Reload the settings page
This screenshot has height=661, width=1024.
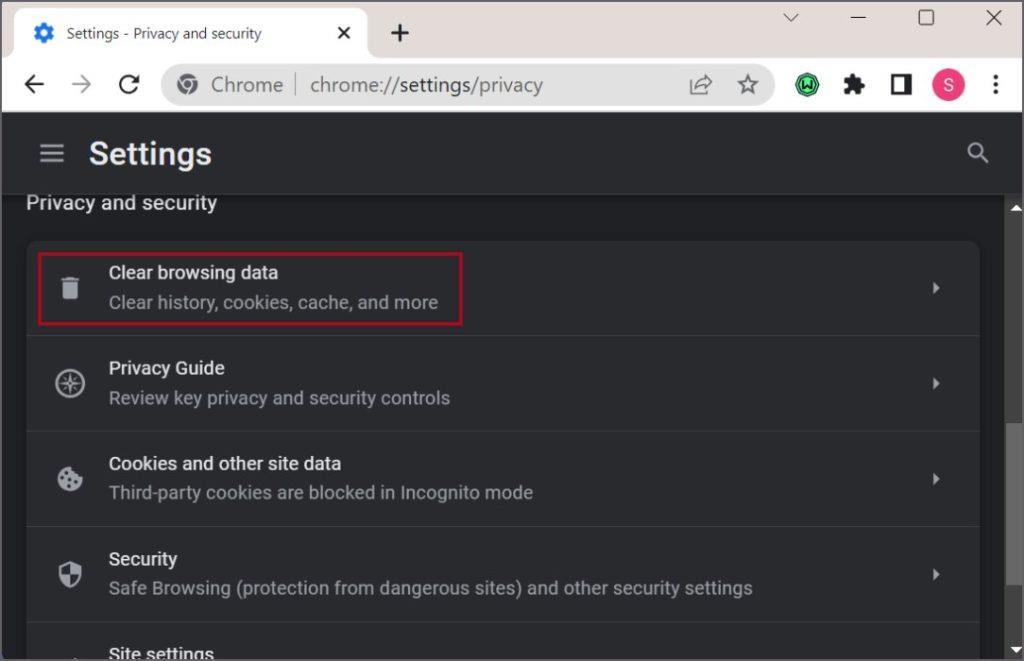[129, 84]
